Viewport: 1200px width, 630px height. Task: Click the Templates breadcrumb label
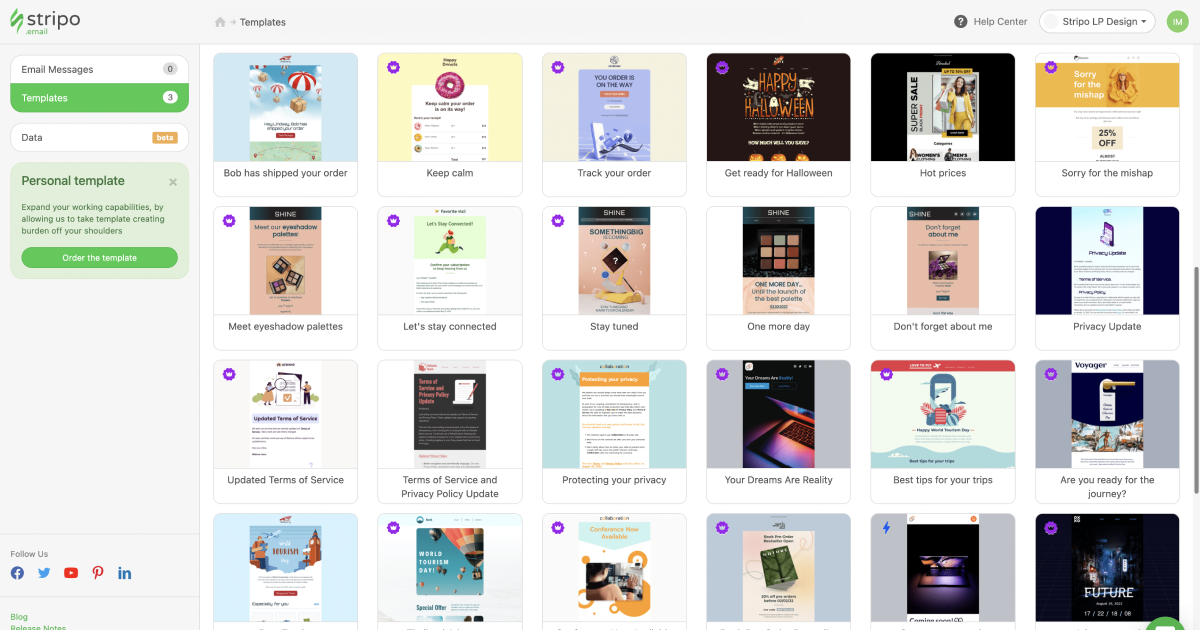(263, 22)
